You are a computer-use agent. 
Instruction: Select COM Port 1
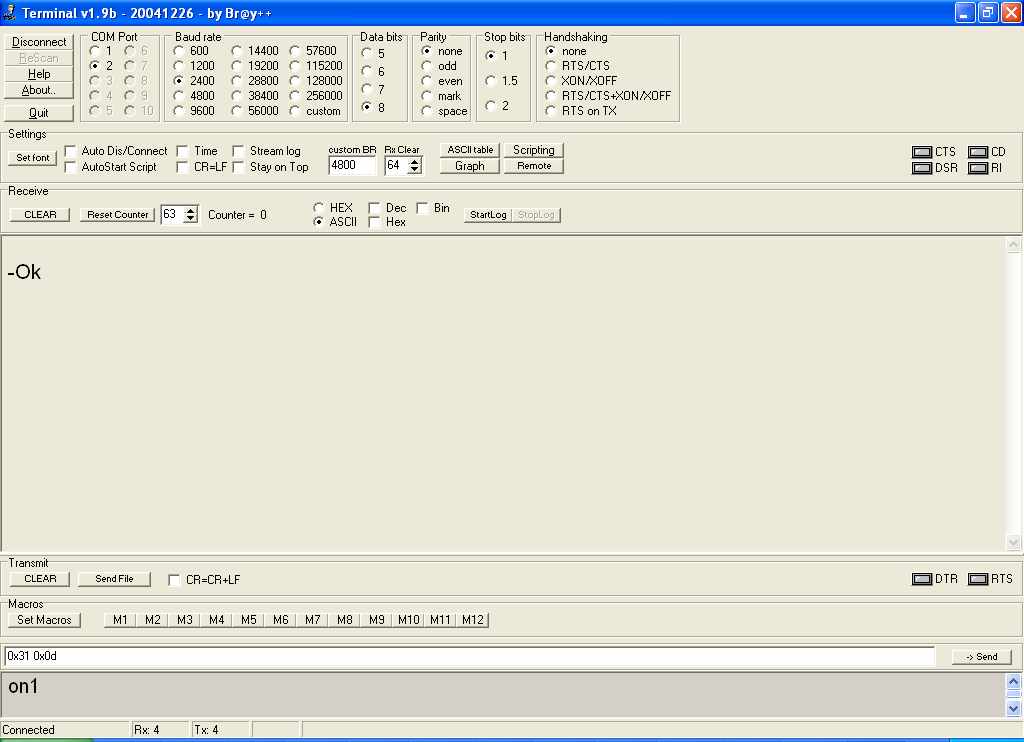point(95,51)
